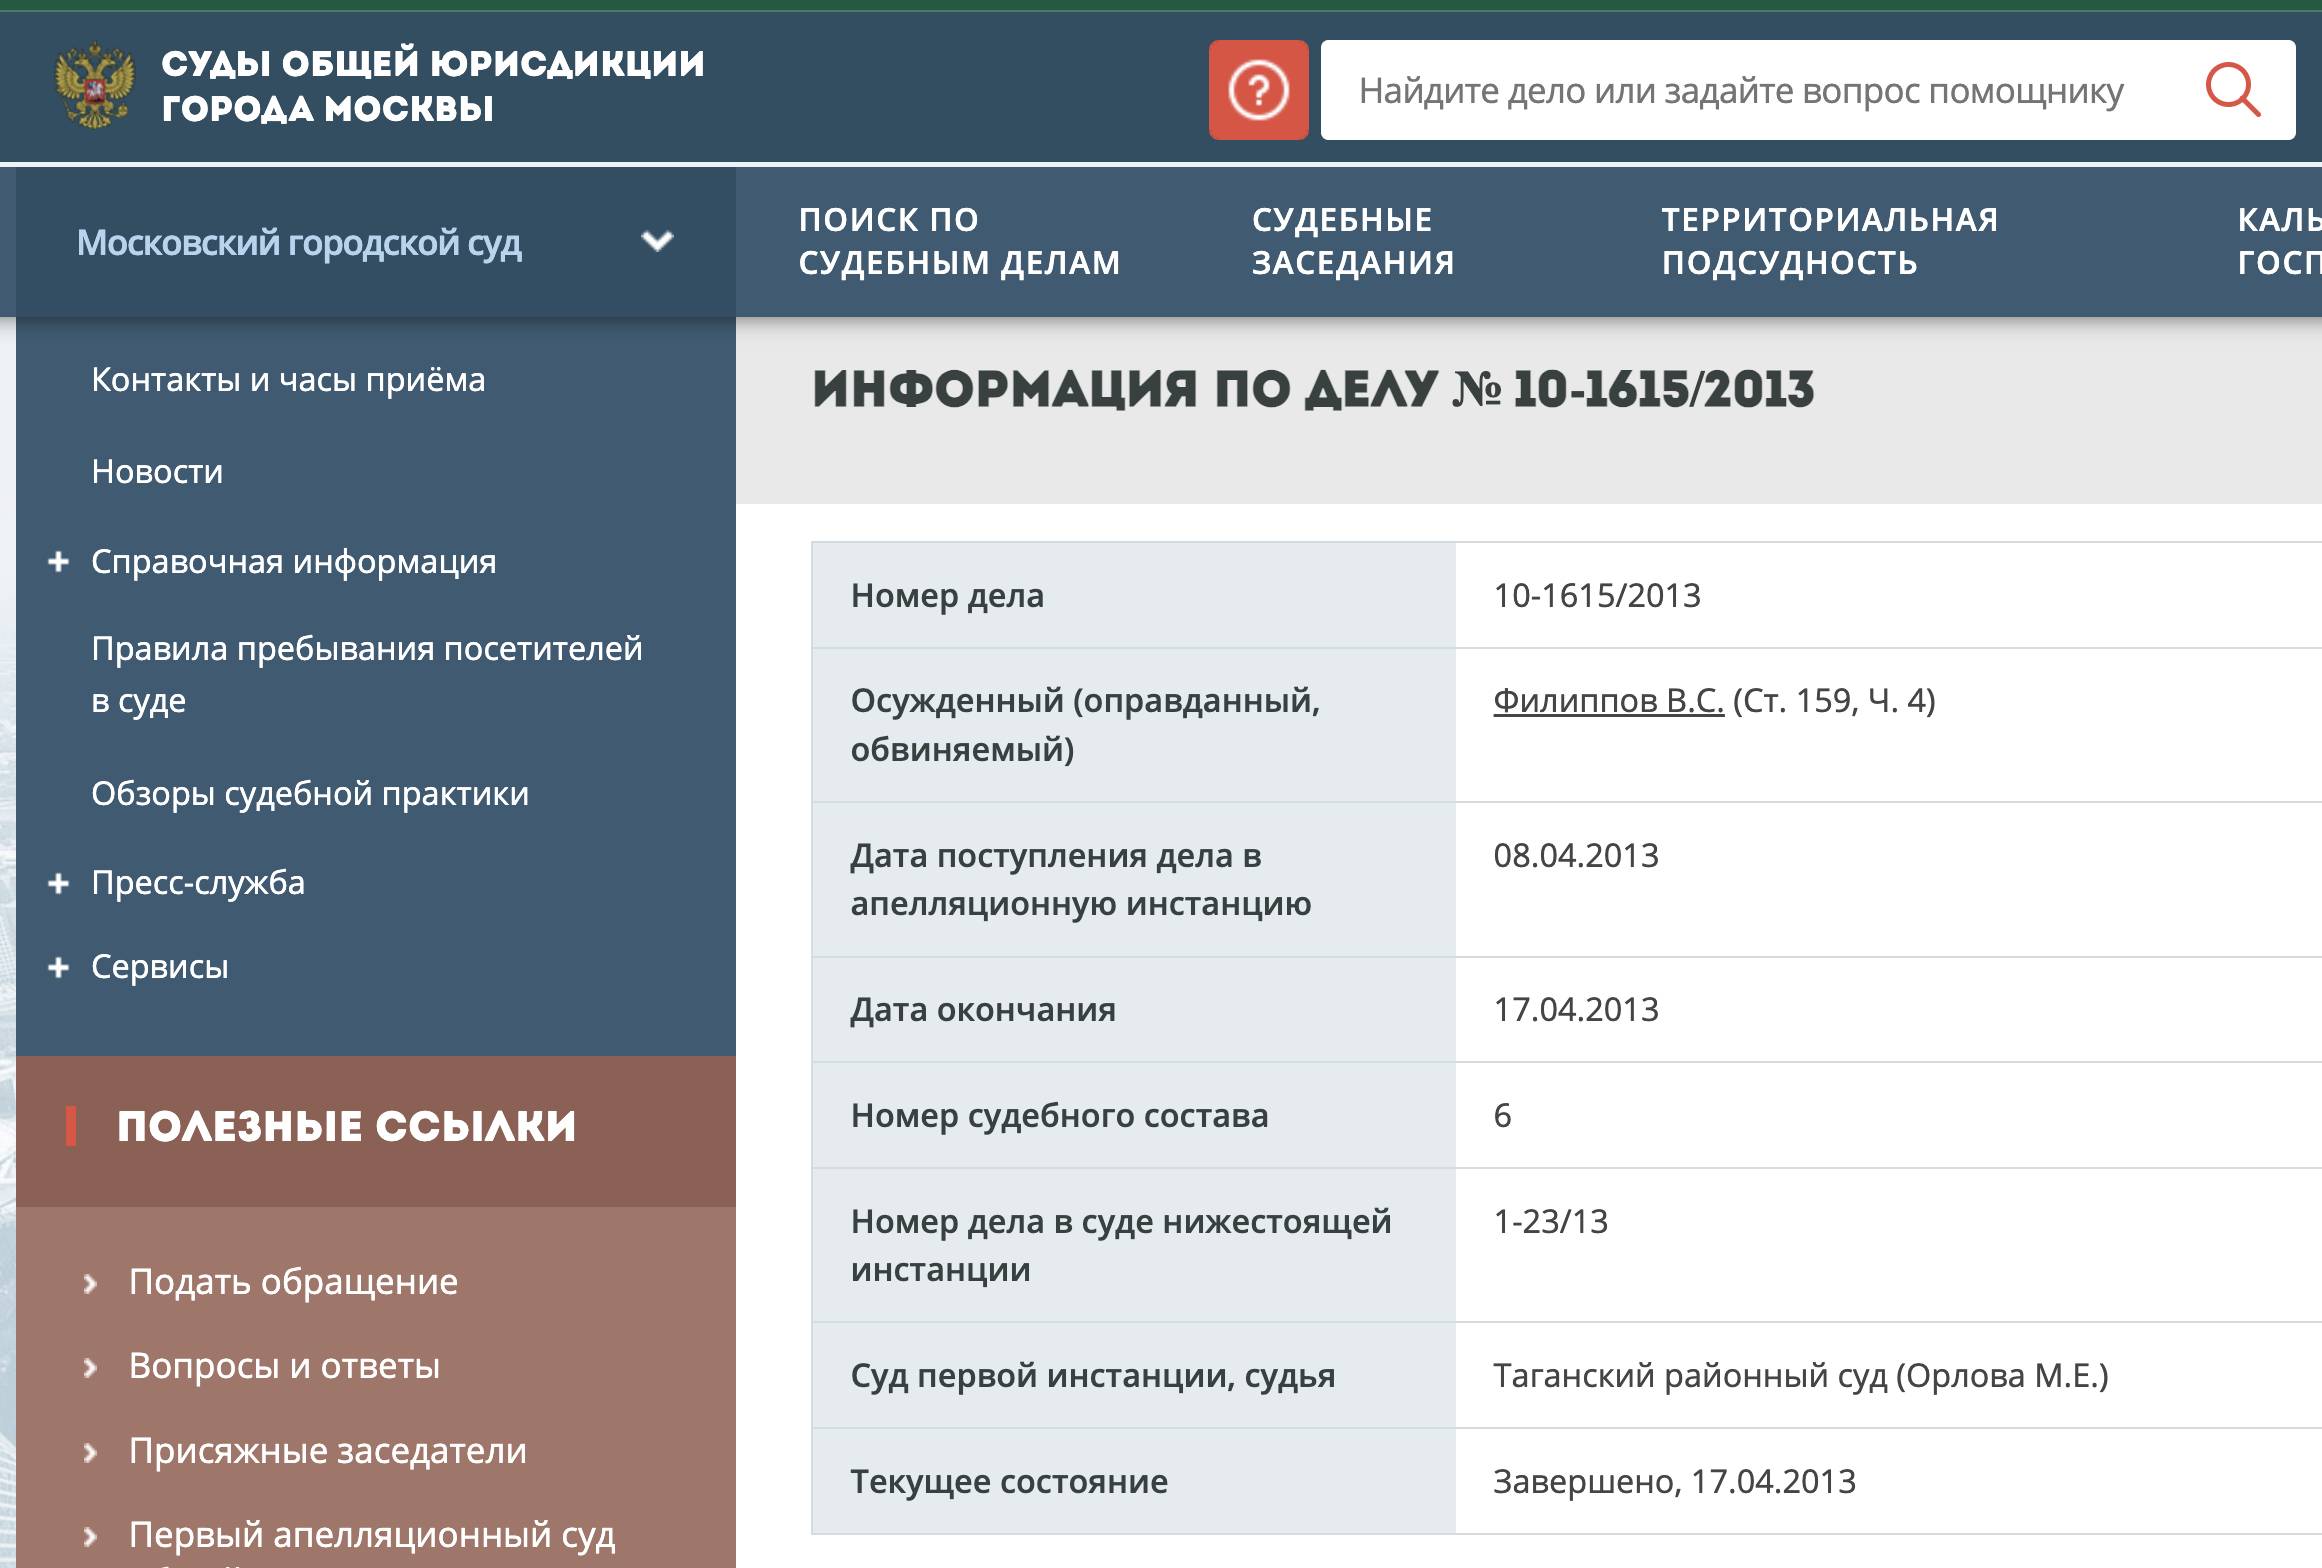This screenshot has height=1568, width=2322.
Task: Open Первый апелляционный суд link
Action: coord(372,1534)
